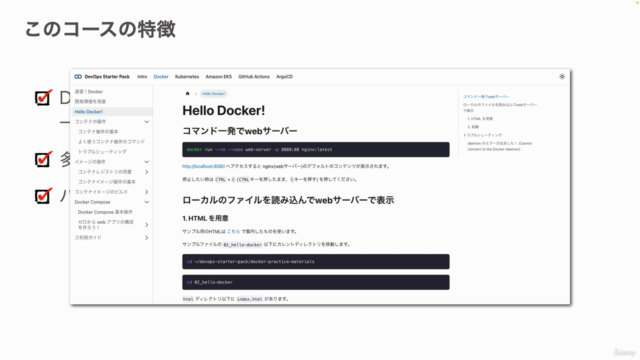Expand the ご利用ガイド chevron
The width and height of the screenshot is (640, 360).
click(147, 238)
